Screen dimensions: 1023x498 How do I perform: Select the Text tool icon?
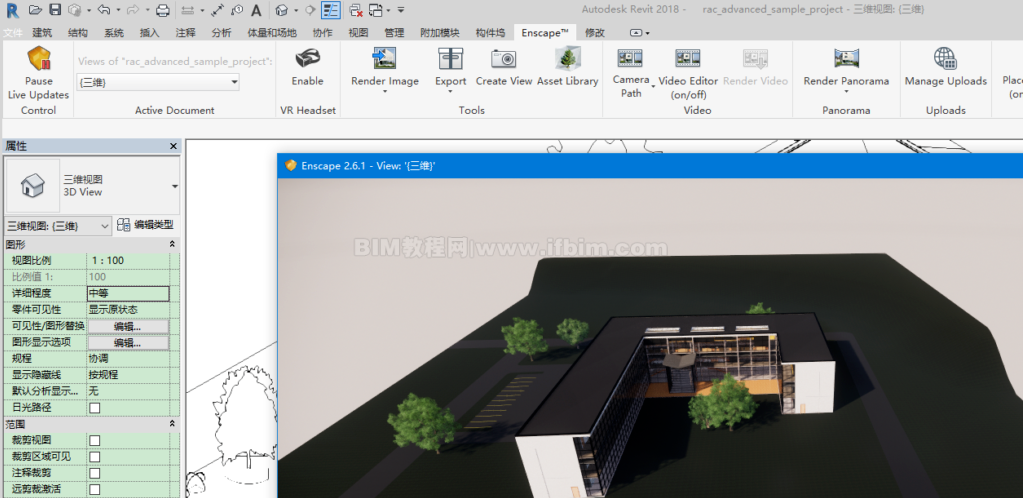(x=256, y=10)
